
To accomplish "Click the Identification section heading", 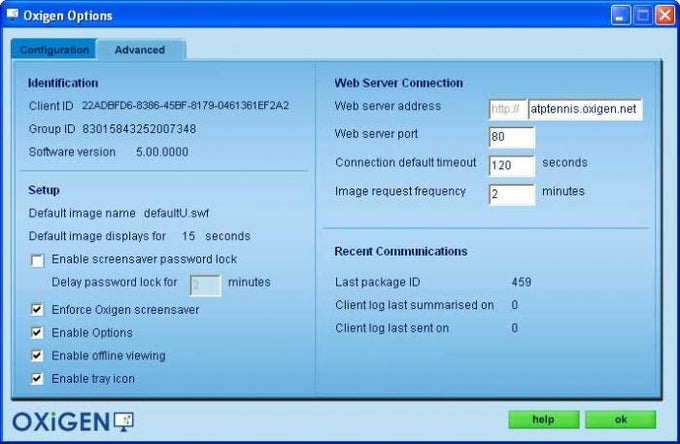I will coord(63,83).
